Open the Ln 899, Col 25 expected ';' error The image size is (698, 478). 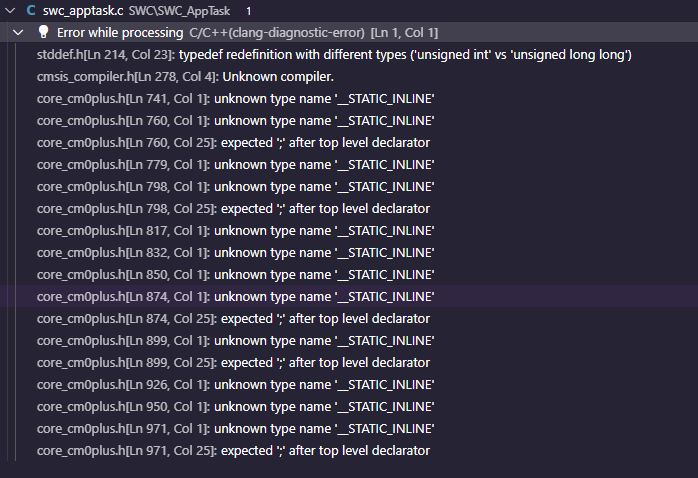(x=233, y=362)
